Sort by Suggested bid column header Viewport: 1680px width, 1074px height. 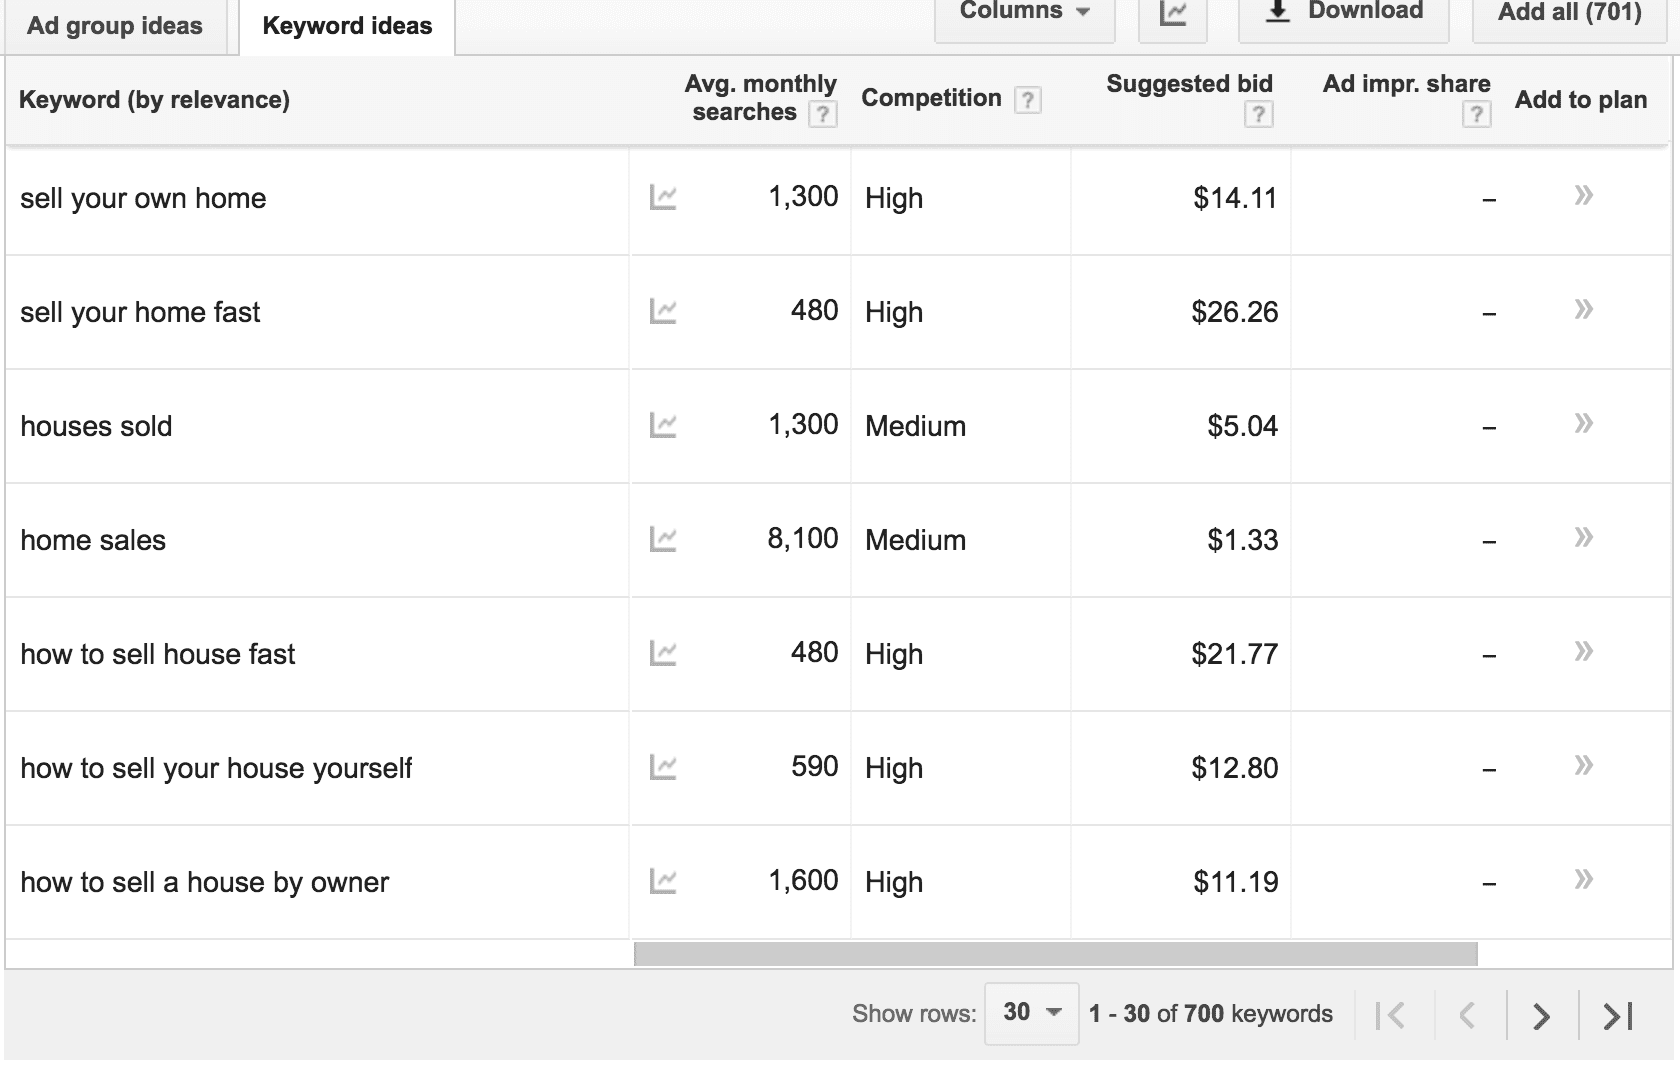coord(1189,84)
